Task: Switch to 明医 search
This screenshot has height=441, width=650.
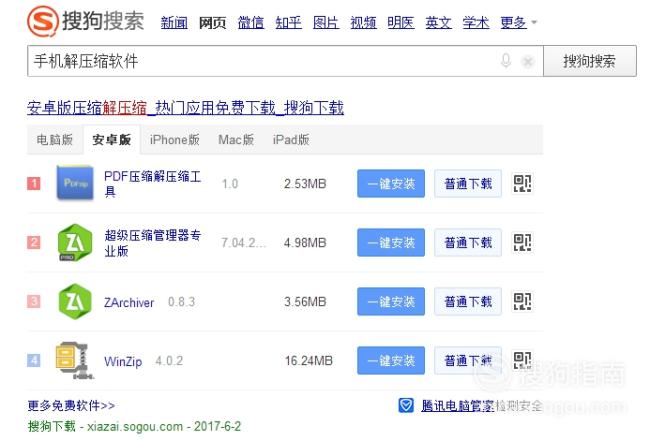Action: [401, 22]
